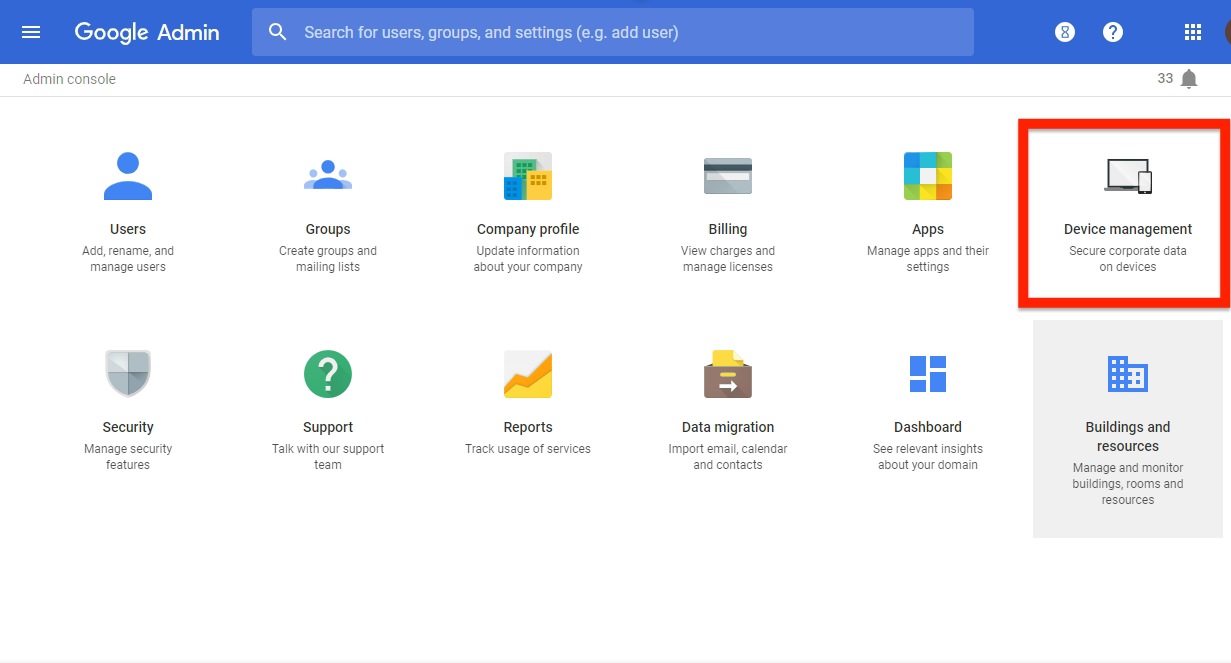
Task: Open the Reports chart icon
Action: click(528, 374)
